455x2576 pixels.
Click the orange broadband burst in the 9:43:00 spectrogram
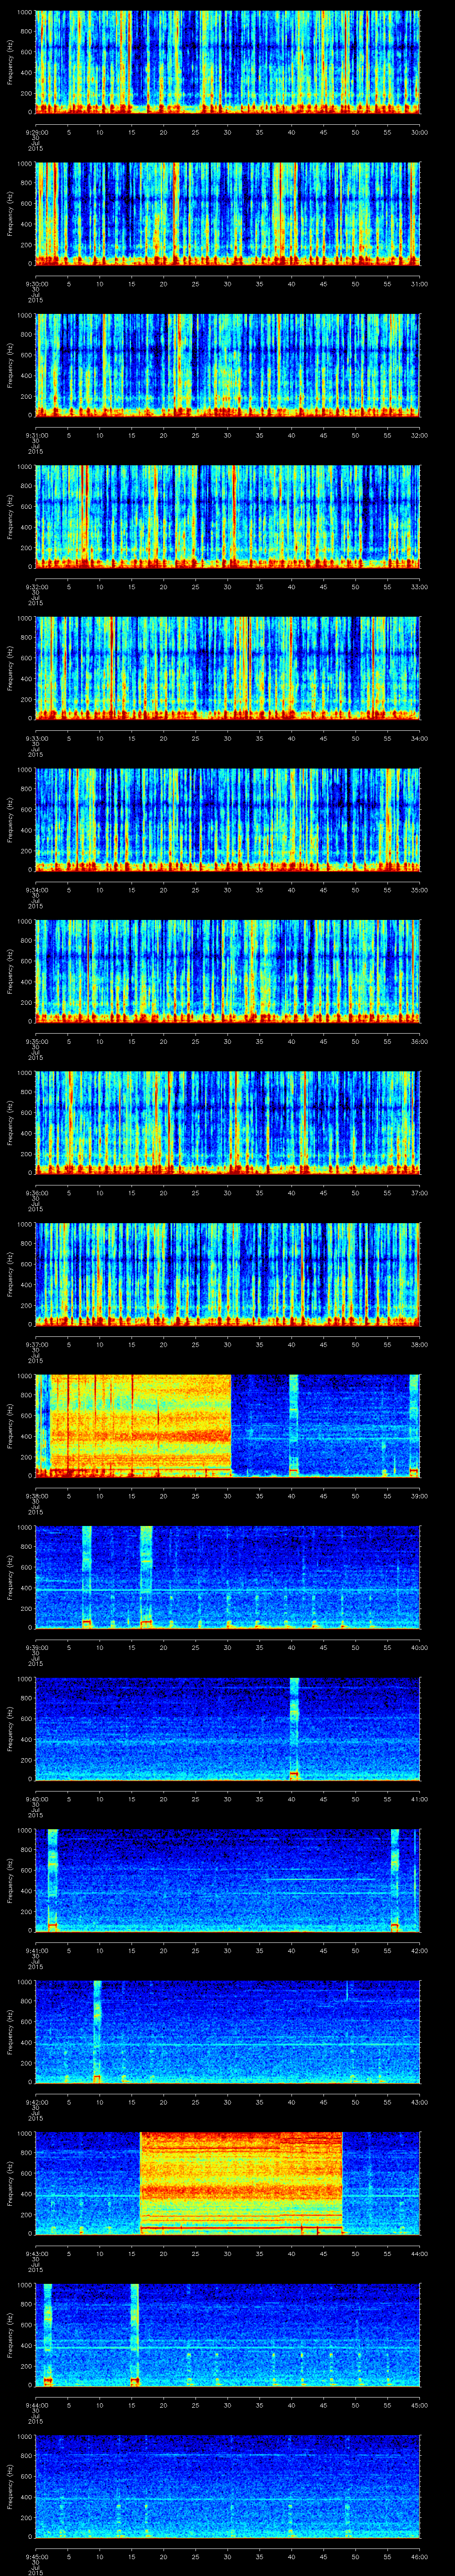[241, 2182]
